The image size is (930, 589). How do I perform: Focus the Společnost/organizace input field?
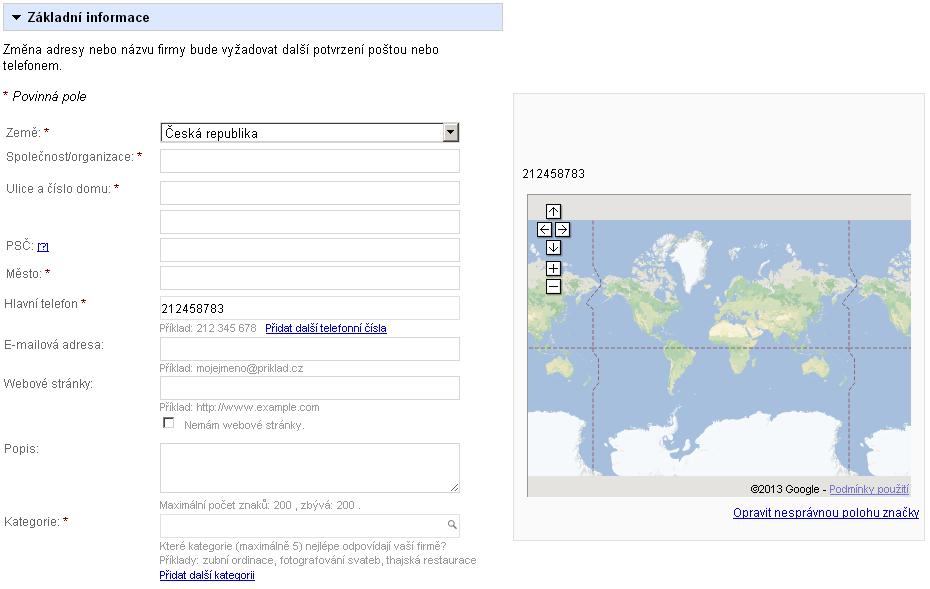click(310, 161)
